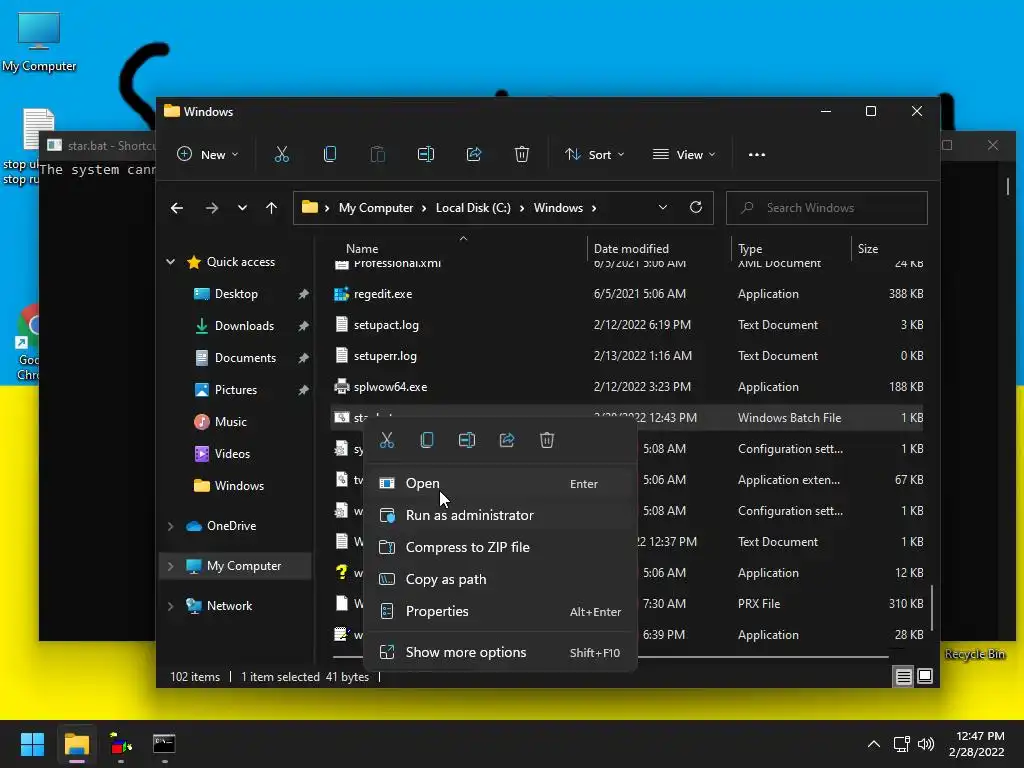This screenshot has height=768, width=1024.
Task: Select Videos in Quick access
Action: coord(232,454)
